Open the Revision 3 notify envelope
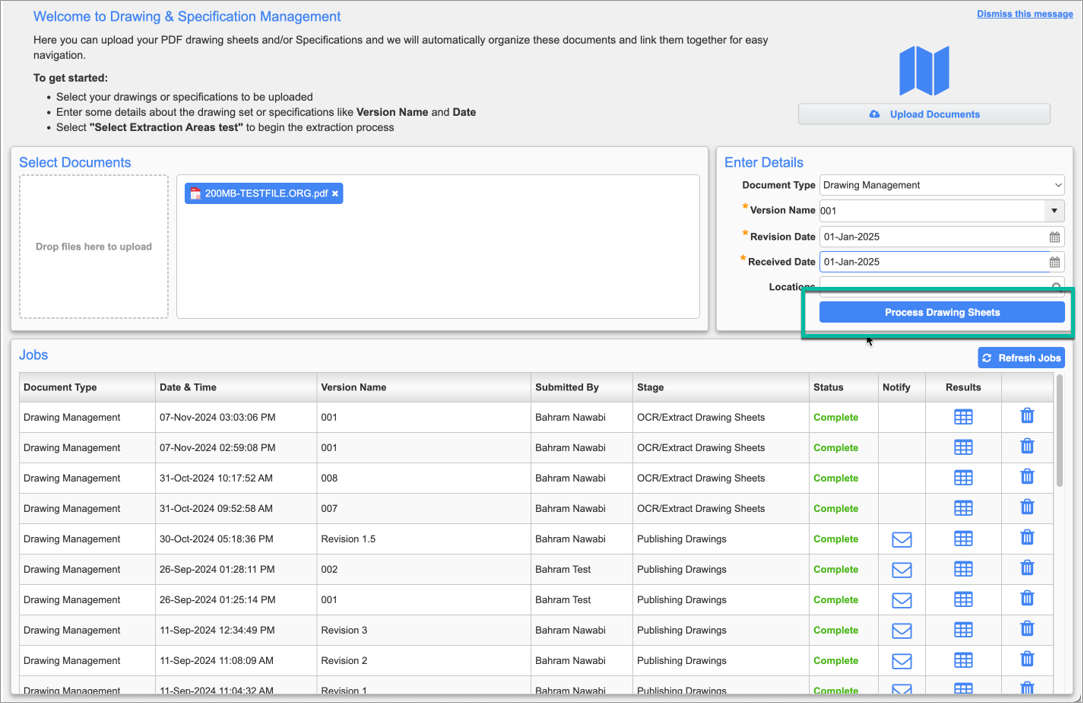Screen dimensions: 1083x703 pyautogui.click(x=901, y=630)
